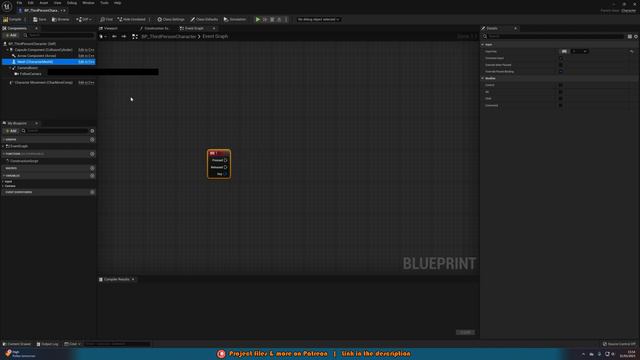
Task: Click Edit in C++ for Capsule Component
Action: (86, 50)
